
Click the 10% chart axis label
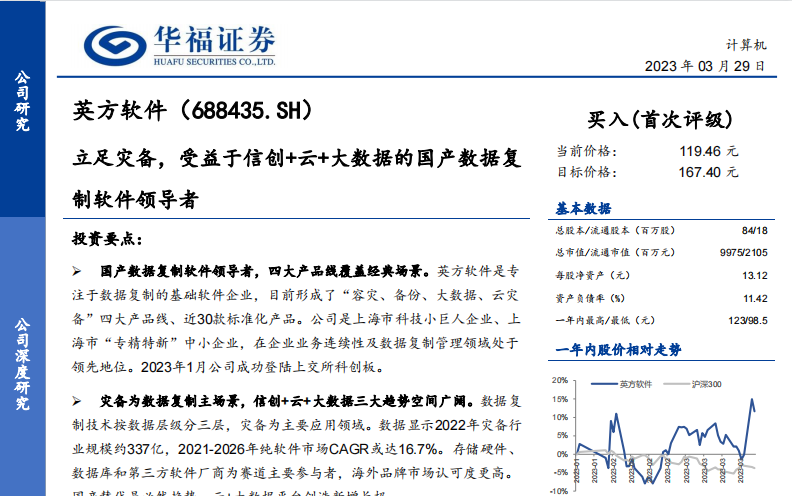point(560,417)
